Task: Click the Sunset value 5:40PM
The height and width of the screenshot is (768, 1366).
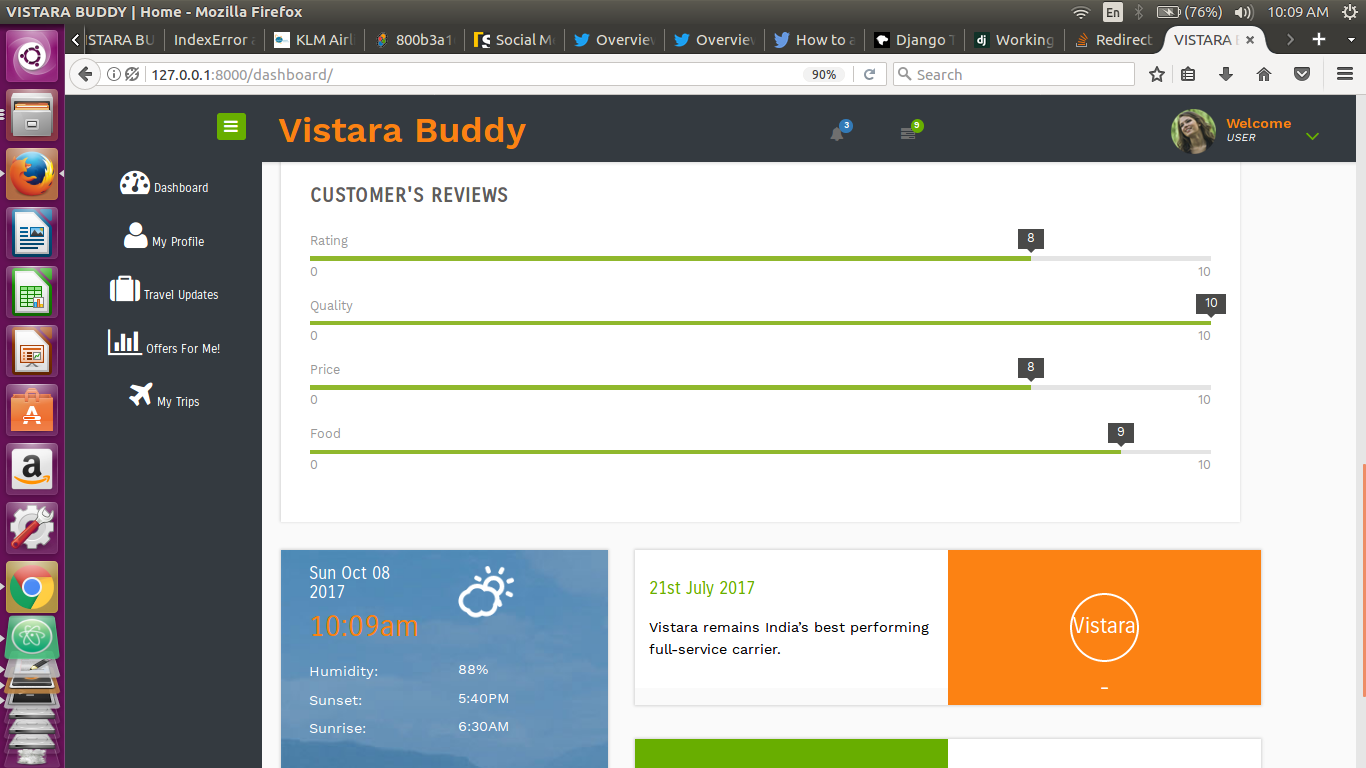Action: coord(483,698)
